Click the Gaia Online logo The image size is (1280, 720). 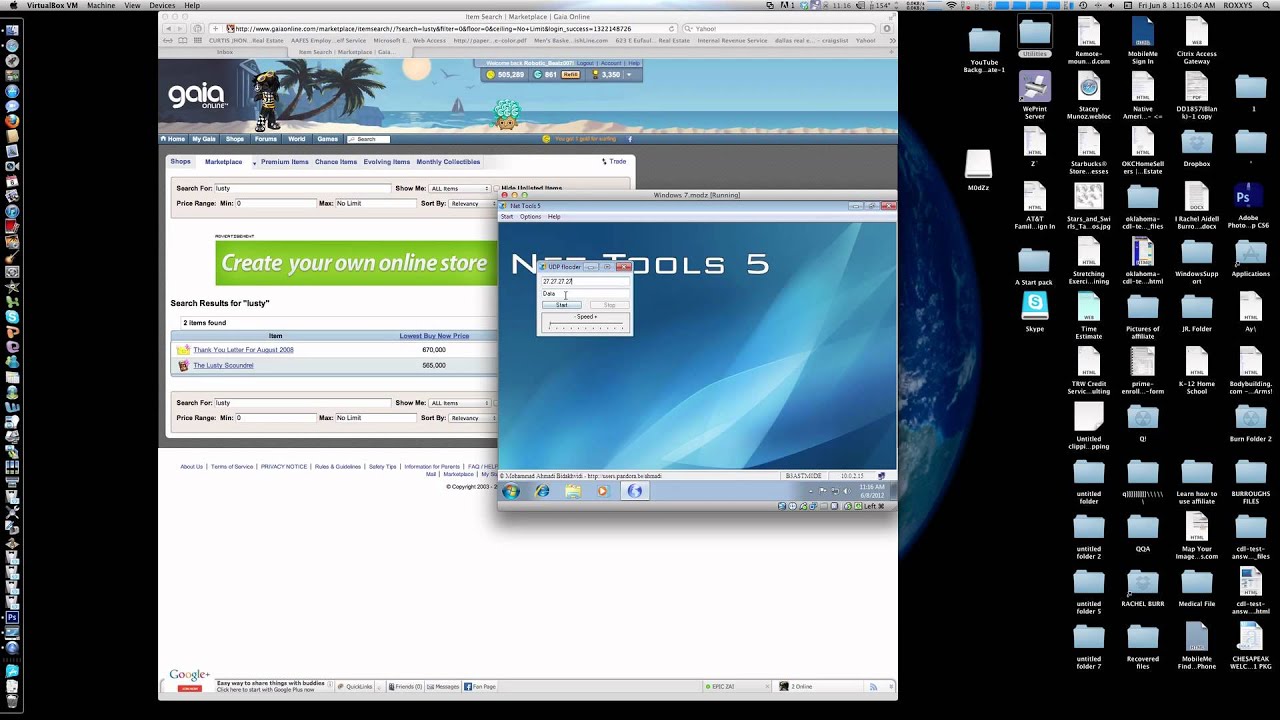(197, 95)
